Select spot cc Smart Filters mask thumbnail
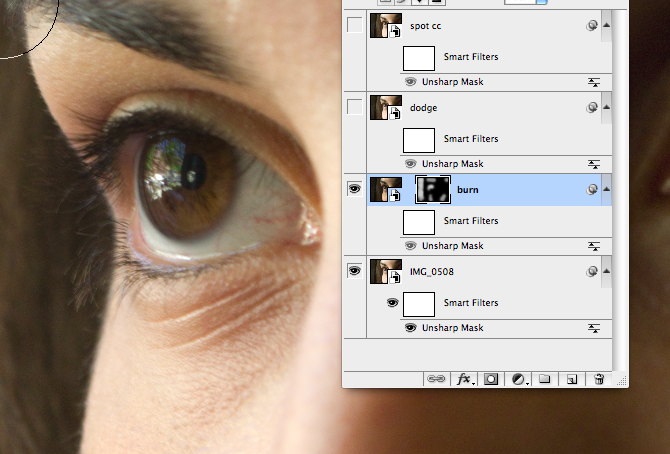Screen dimensions: 670x454 [x=419, y=59]
